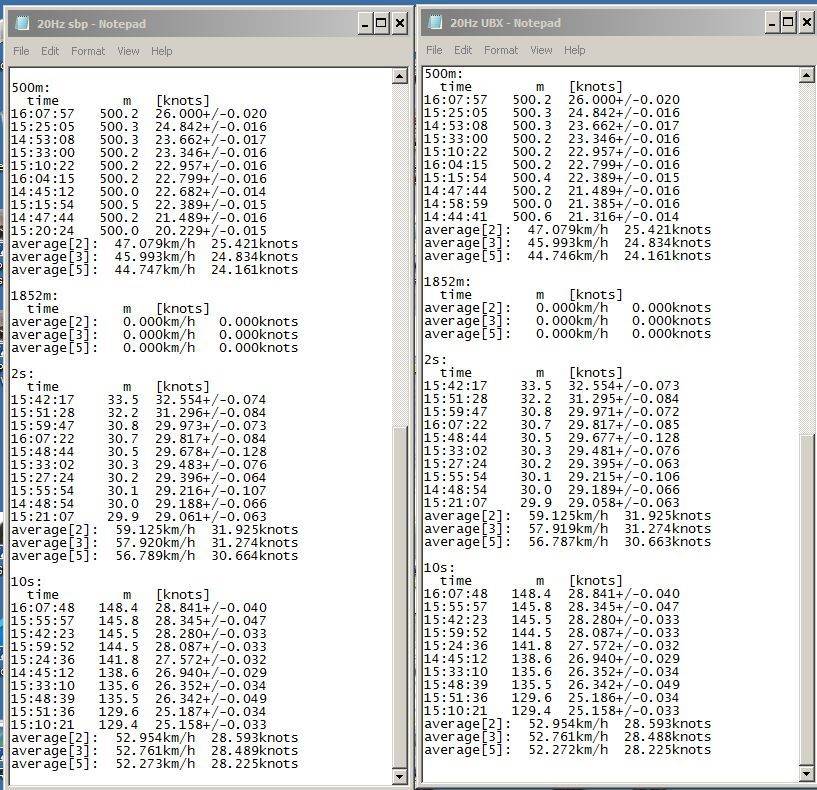Click scroll down arrow in 20Hz sbp window

click(x=400, y=776)
